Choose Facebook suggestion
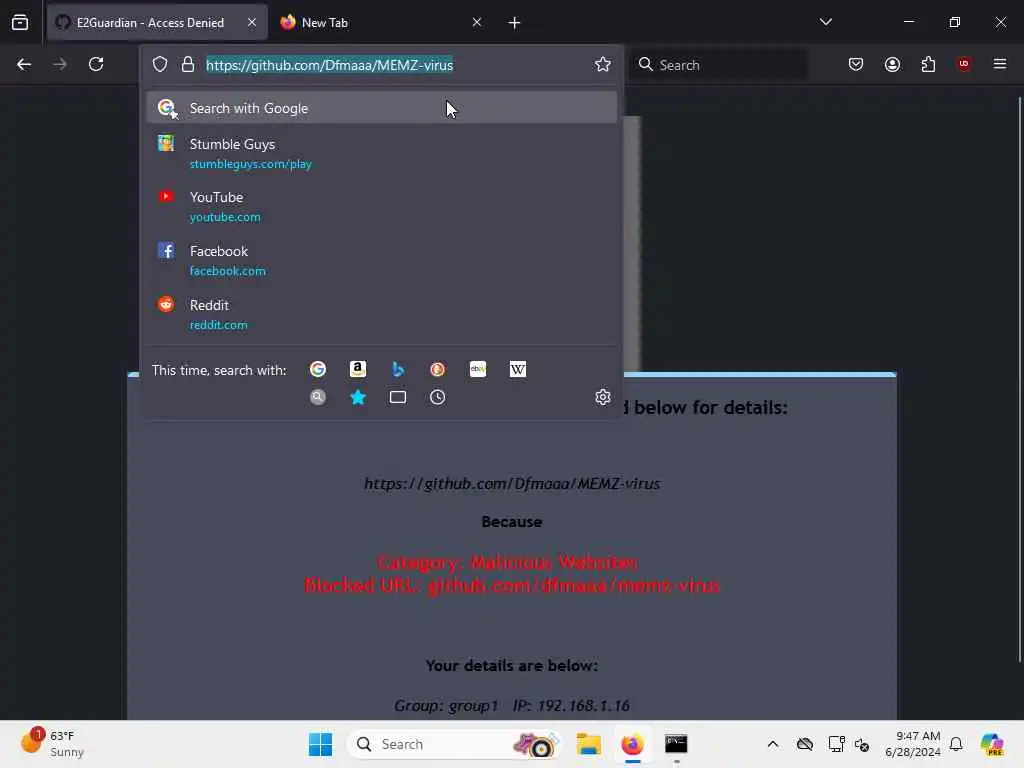 pos(381,261)
